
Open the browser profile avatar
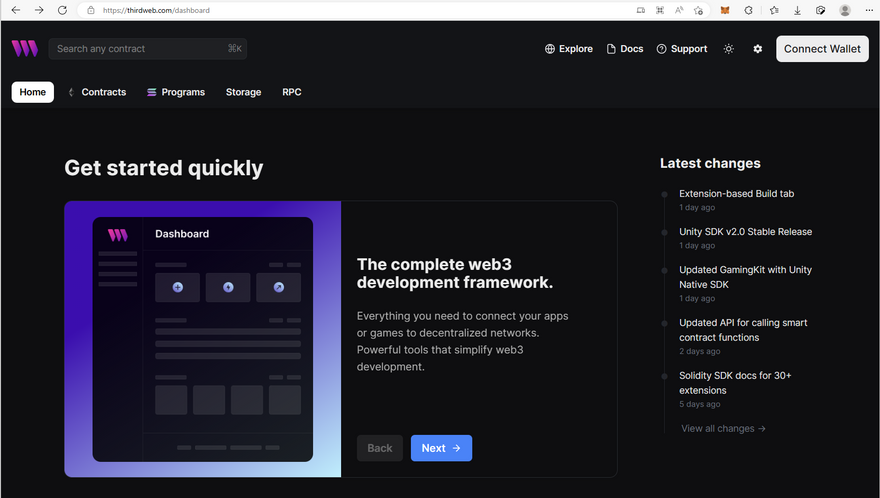click(x=845, y=10)
